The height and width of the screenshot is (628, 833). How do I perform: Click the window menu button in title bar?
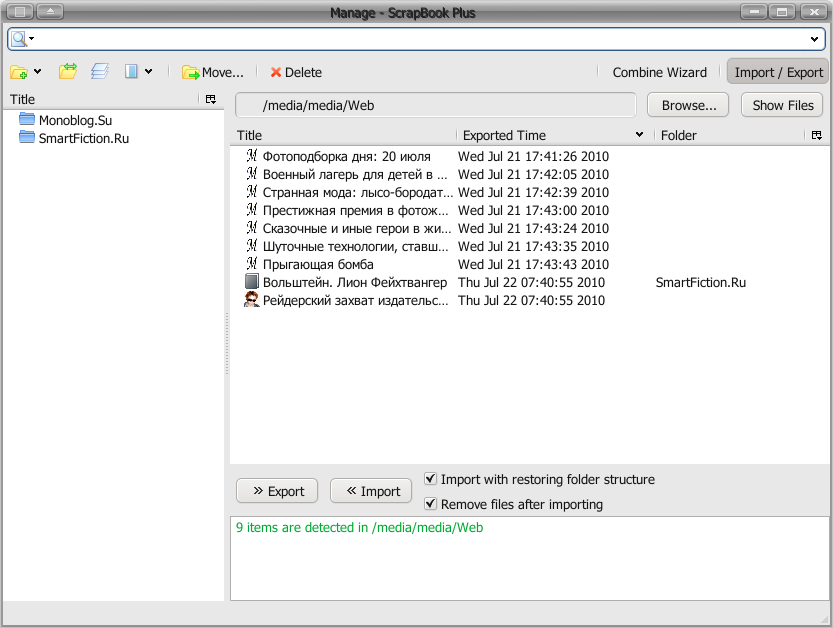coord(20,11)
